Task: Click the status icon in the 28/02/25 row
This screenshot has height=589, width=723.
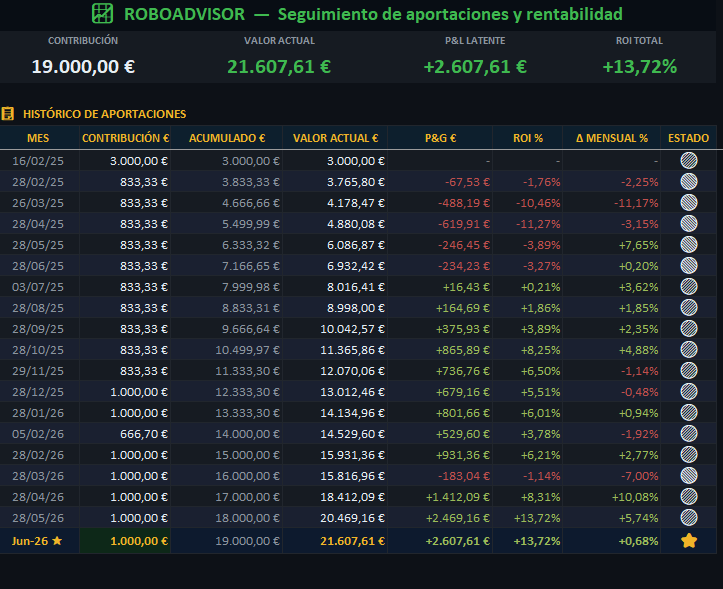Action: [x=689, y=182]
